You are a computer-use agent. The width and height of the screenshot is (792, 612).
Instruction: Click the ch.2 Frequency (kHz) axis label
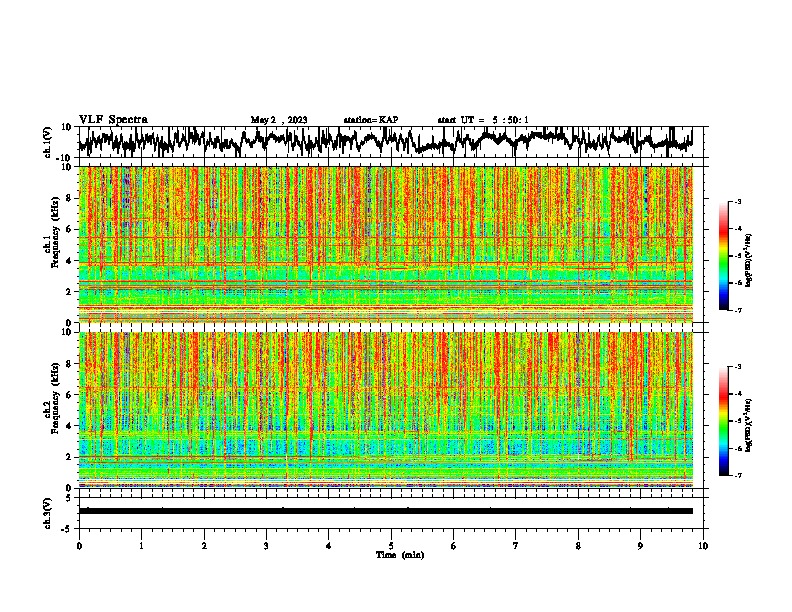click(52, 397)
